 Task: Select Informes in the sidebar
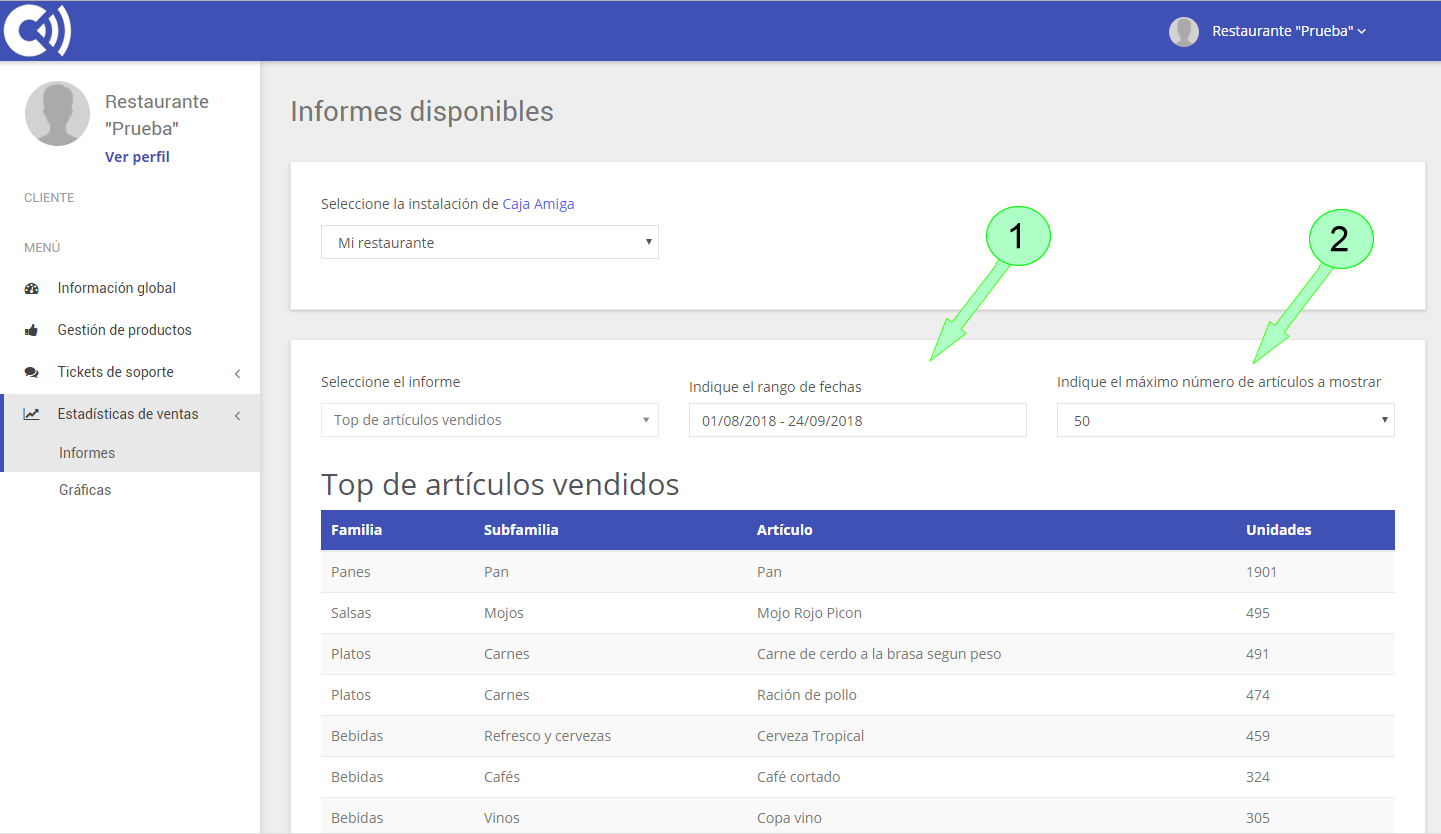(87, 452)
